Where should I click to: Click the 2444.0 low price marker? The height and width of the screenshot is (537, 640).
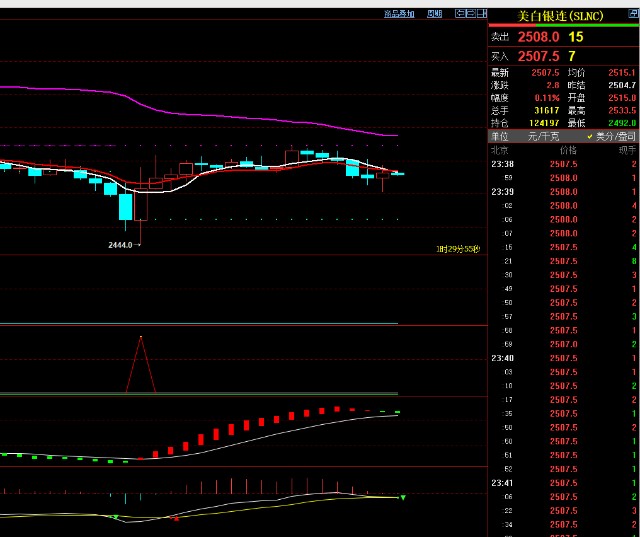[x=122, y=244]
